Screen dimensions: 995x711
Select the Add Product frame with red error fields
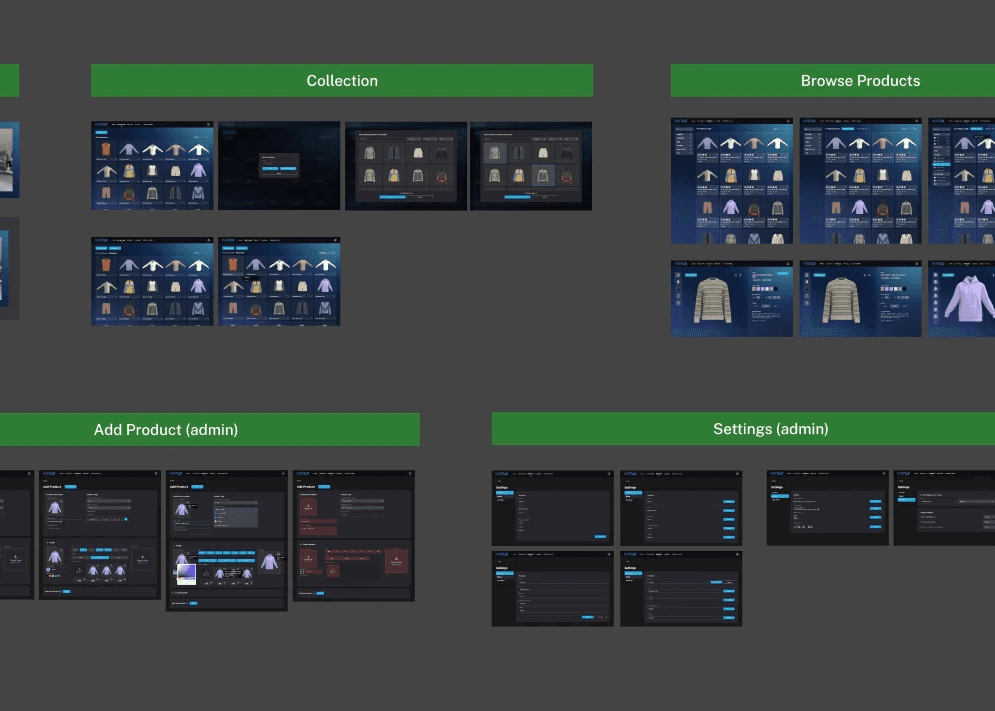353,536
